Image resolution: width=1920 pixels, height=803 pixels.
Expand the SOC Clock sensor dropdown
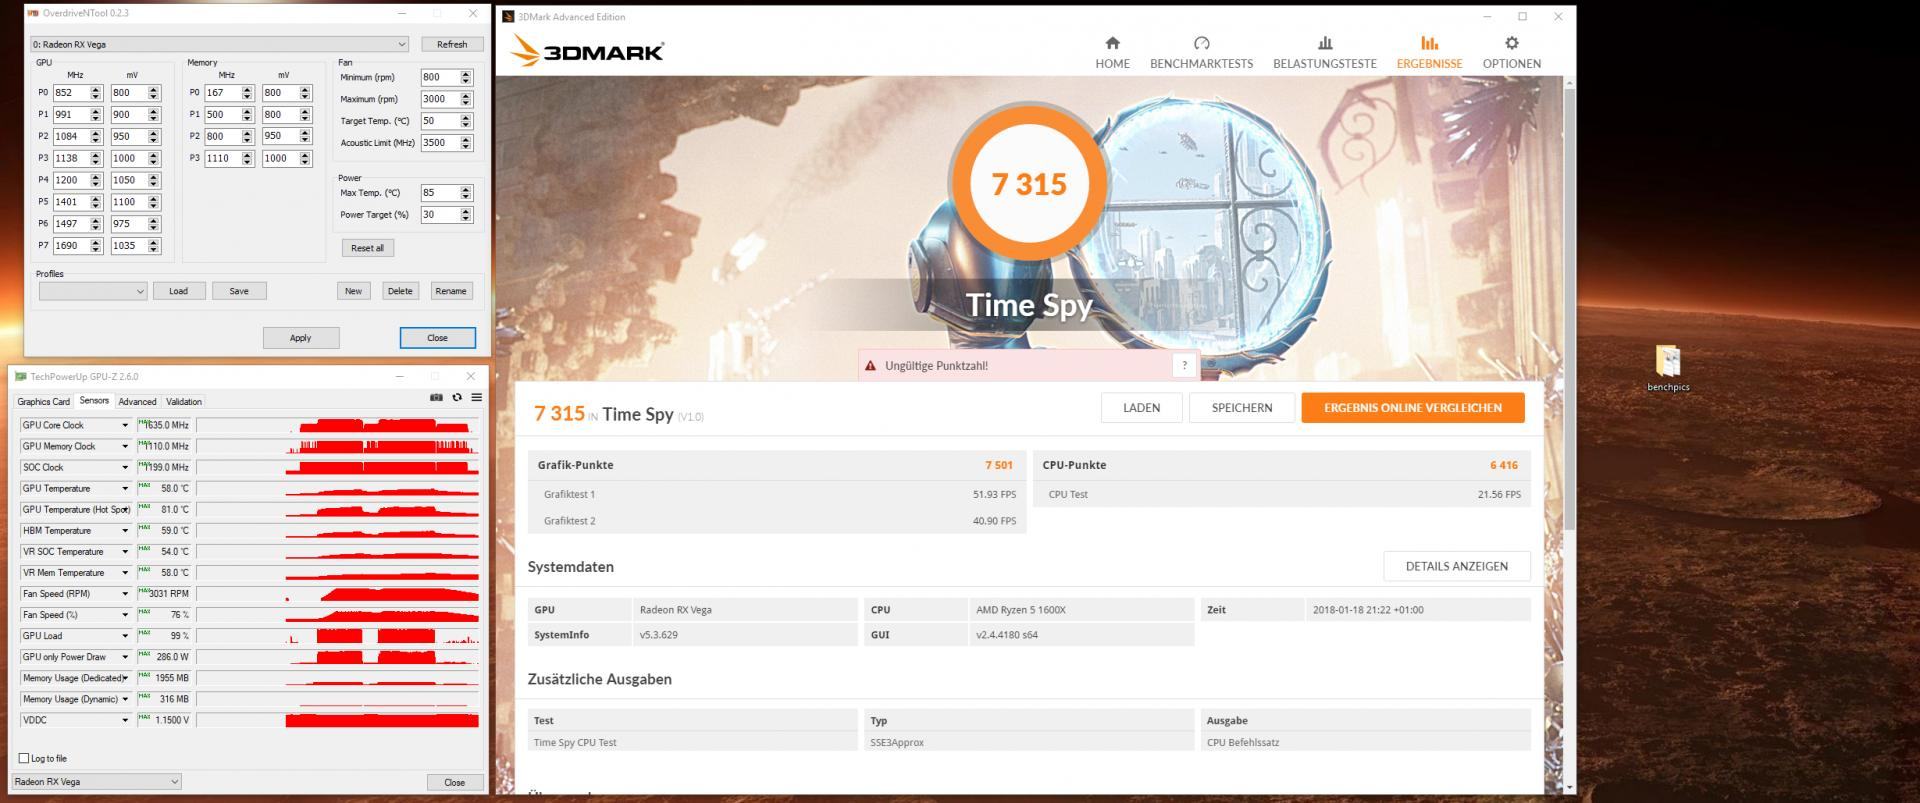point(125,467)
